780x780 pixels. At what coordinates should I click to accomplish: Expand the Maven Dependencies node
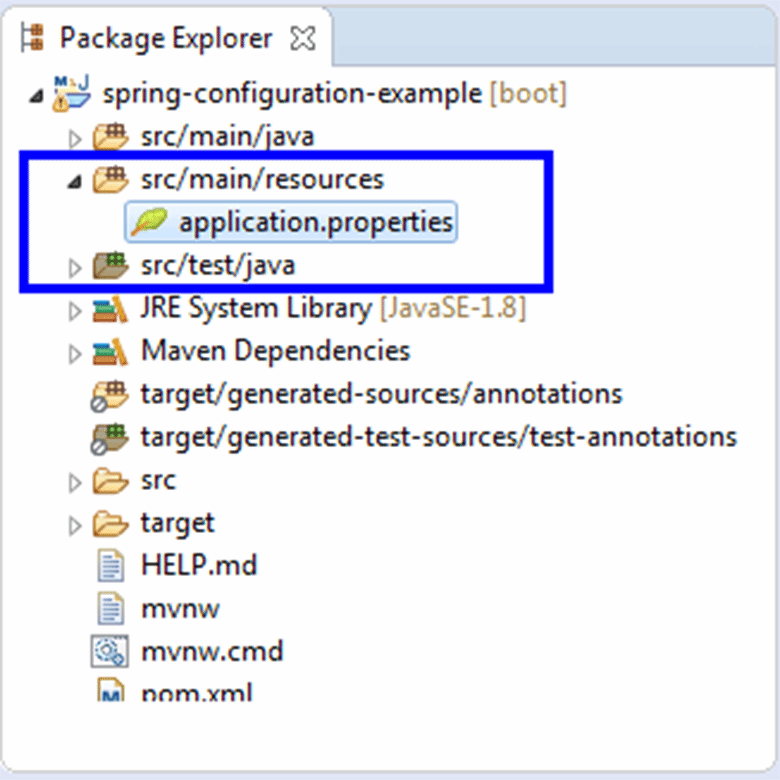[x=75, y=354]
